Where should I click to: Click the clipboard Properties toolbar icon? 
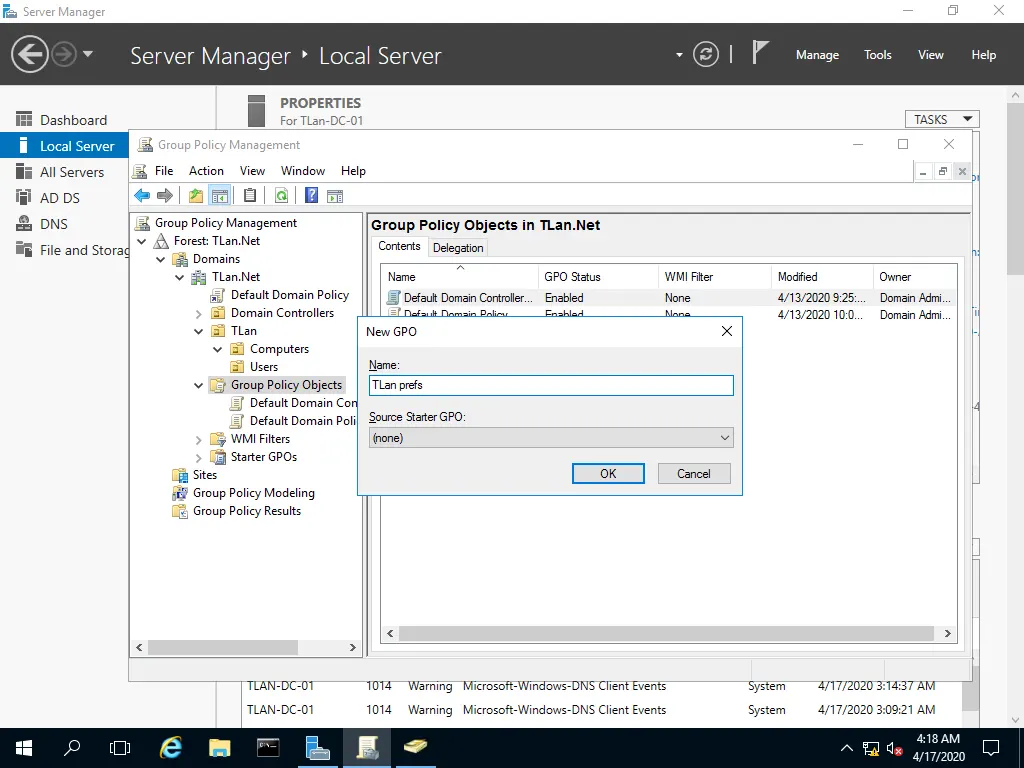point(249,195)
